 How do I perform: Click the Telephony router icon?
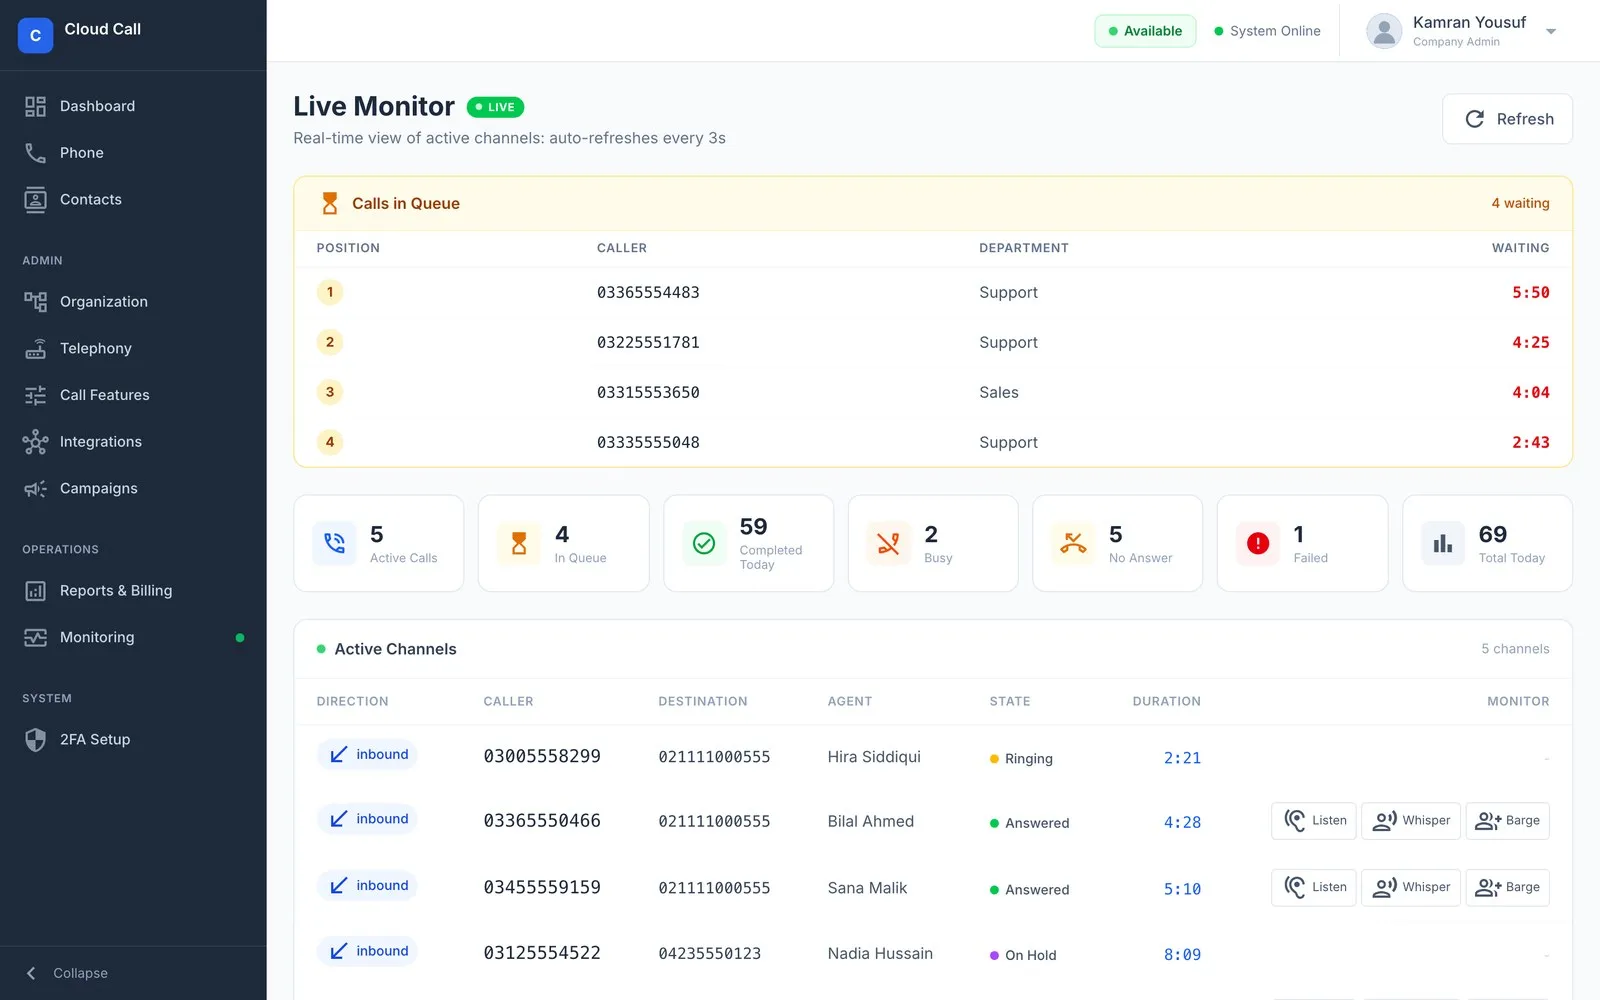35,348
